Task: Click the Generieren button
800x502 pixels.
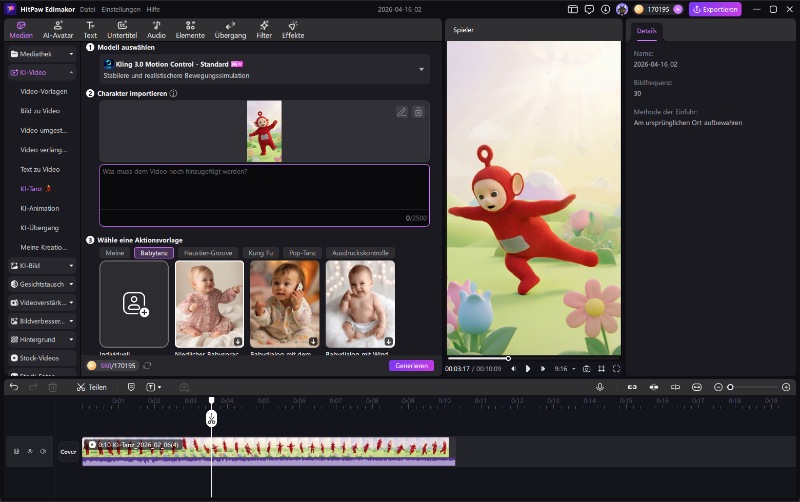Action: tap(411, 365)
